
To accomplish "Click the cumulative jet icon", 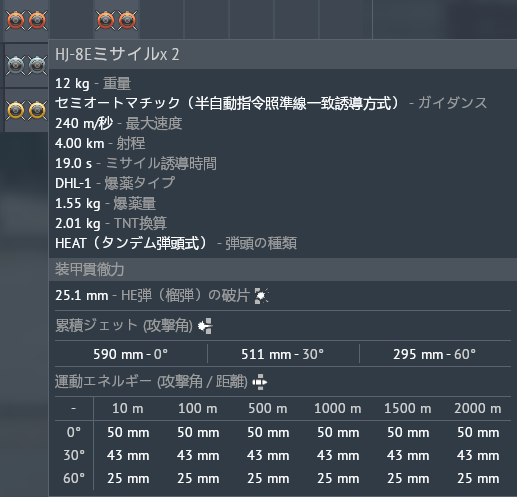I will [205, 326].
